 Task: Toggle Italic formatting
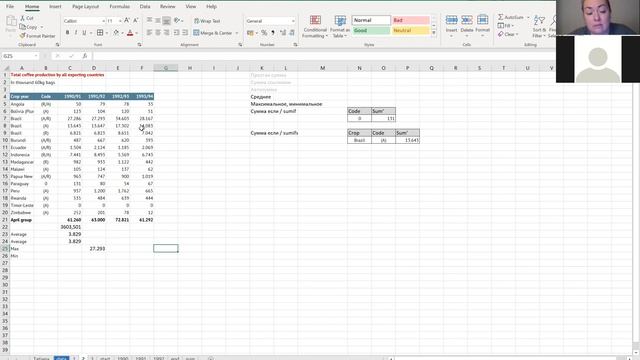click(x=76, y=33)
